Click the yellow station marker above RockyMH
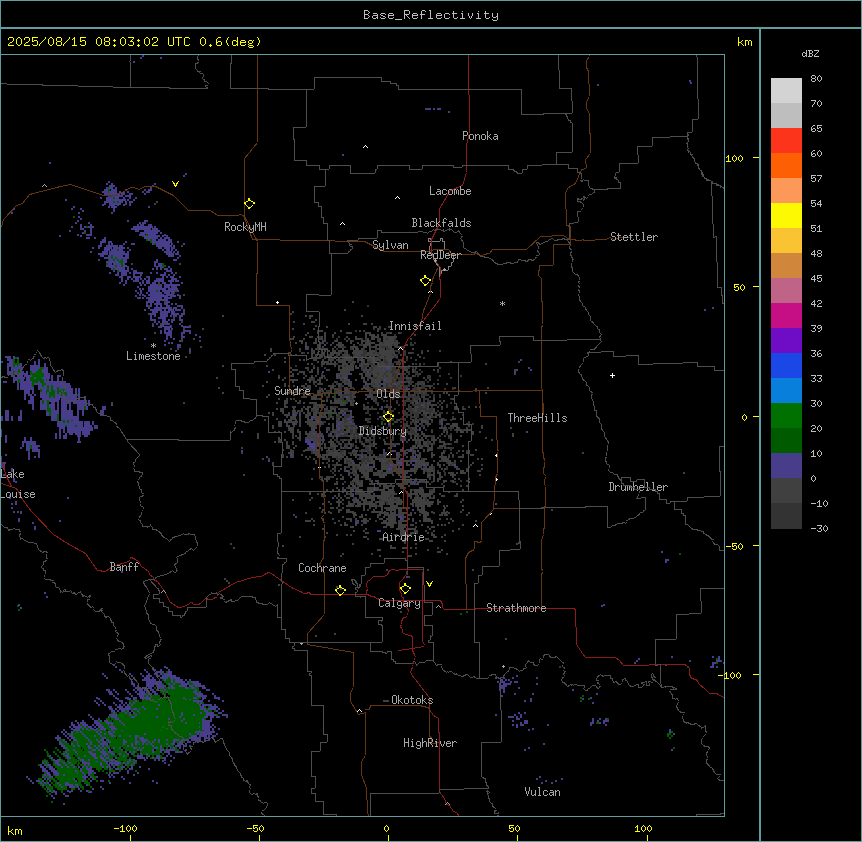The width and height of the screenshot is (862, 842). click(x=249, y=204)
